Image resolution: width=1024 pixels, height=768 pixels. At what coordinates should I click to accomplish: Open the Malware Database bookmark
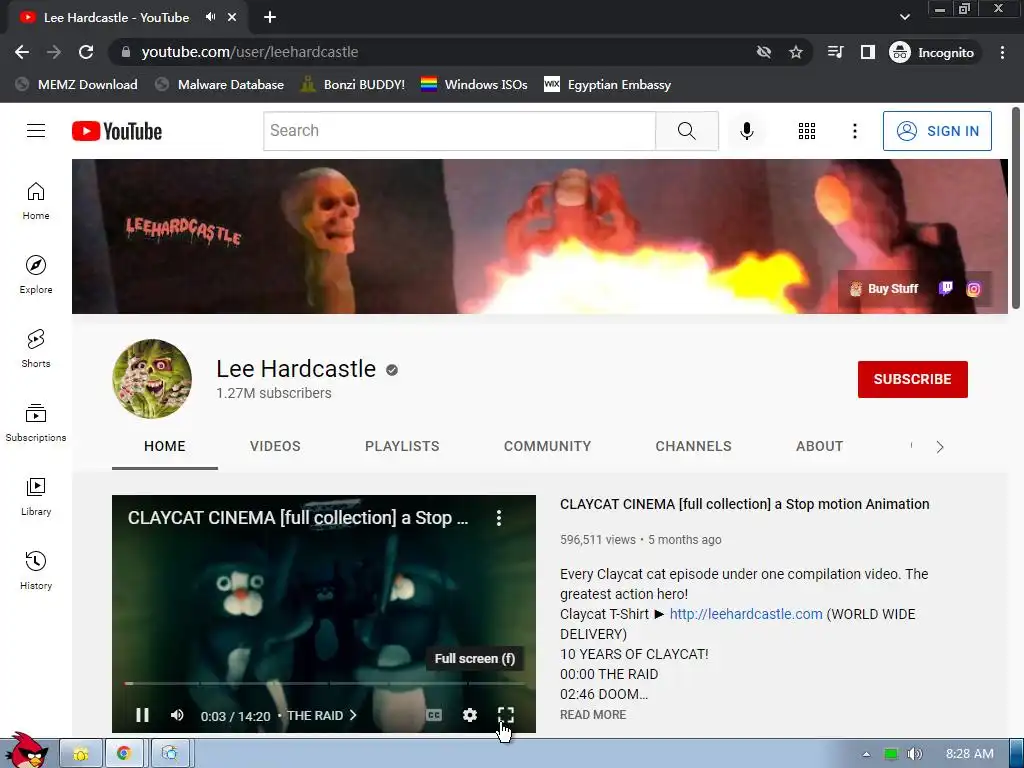[220, 84]
